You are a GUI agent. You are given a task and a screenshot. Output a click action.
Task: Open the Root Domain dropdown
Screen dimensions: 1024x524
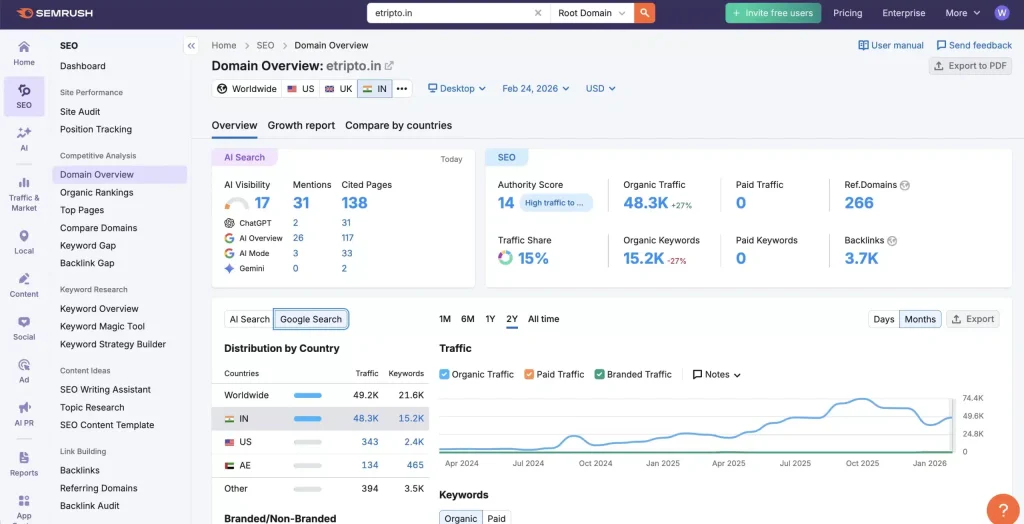[x=592, y=13]
